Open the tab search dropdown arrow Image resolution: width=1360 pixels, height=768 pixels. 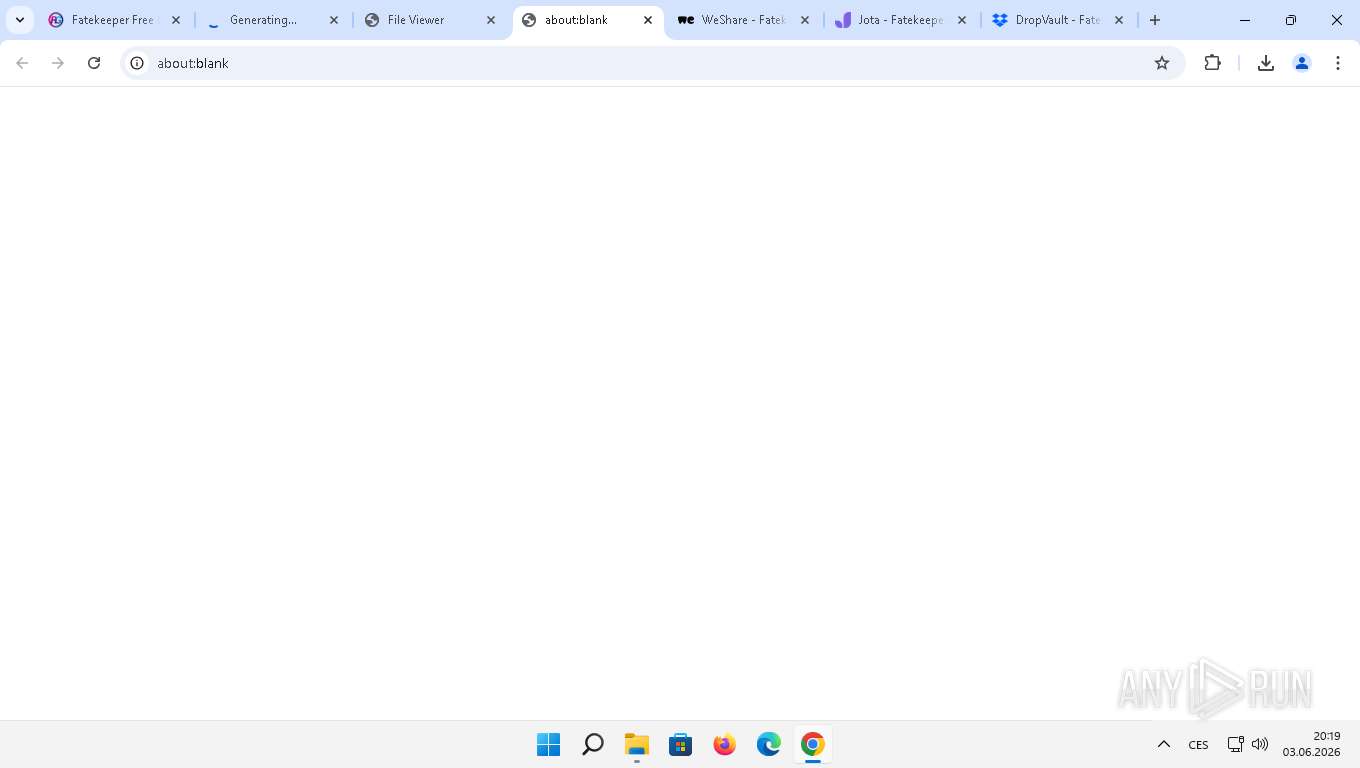point(20,20)
